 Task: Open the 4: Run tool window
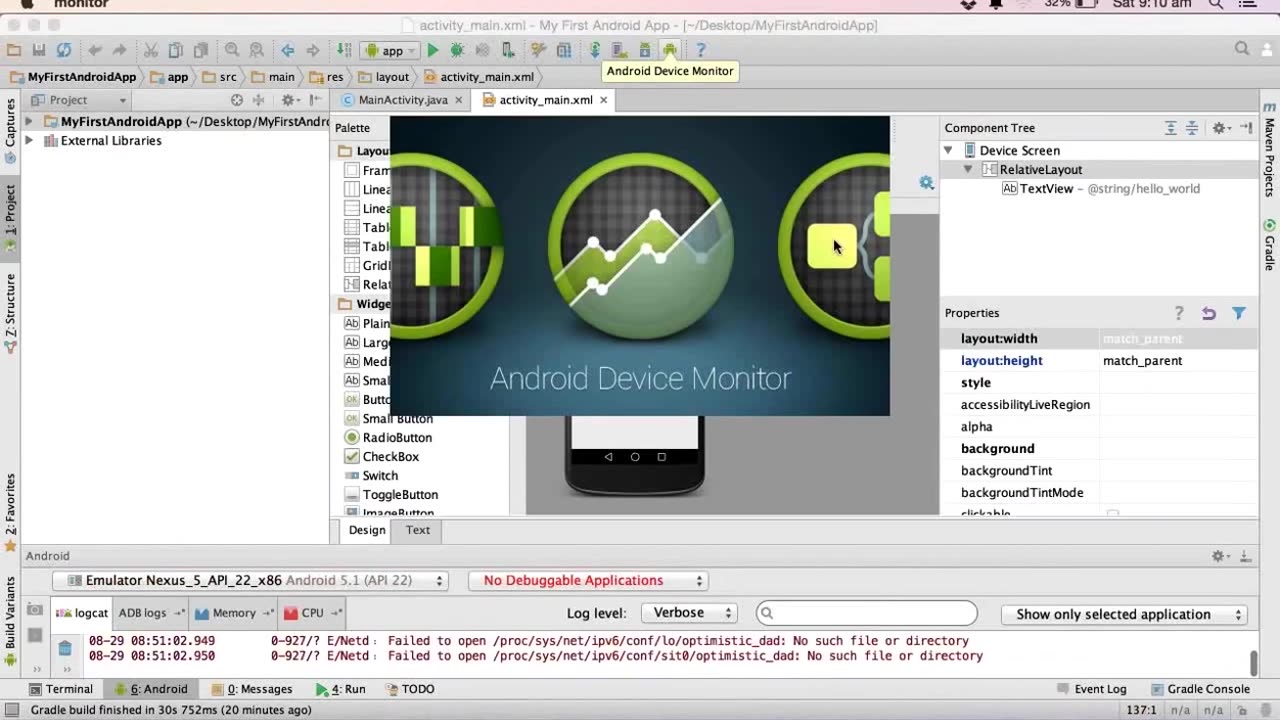341,689
